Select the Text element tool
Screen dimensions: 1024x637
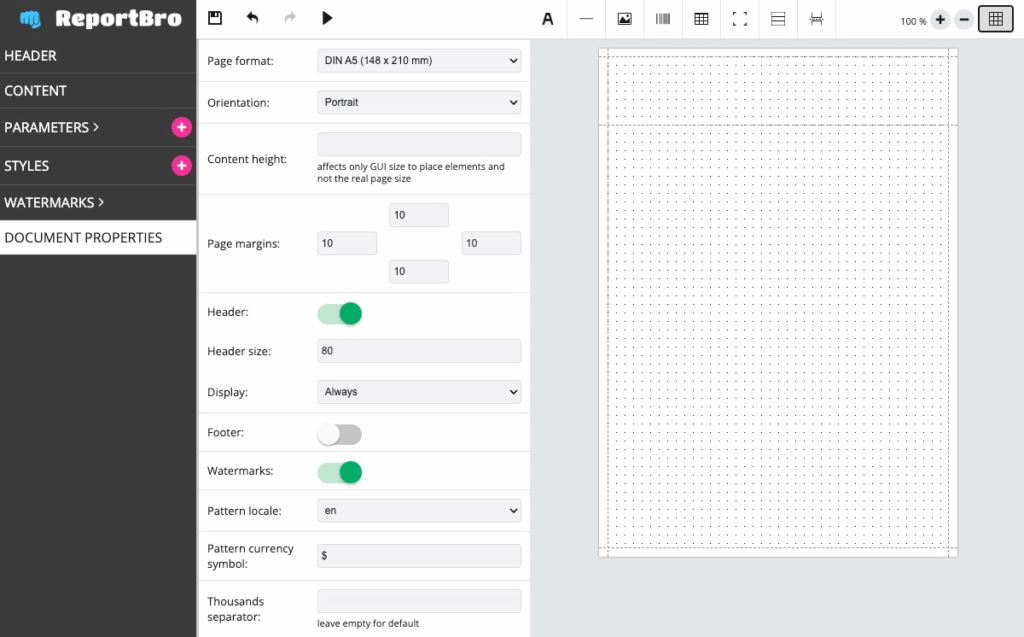[x=547, y=19]
